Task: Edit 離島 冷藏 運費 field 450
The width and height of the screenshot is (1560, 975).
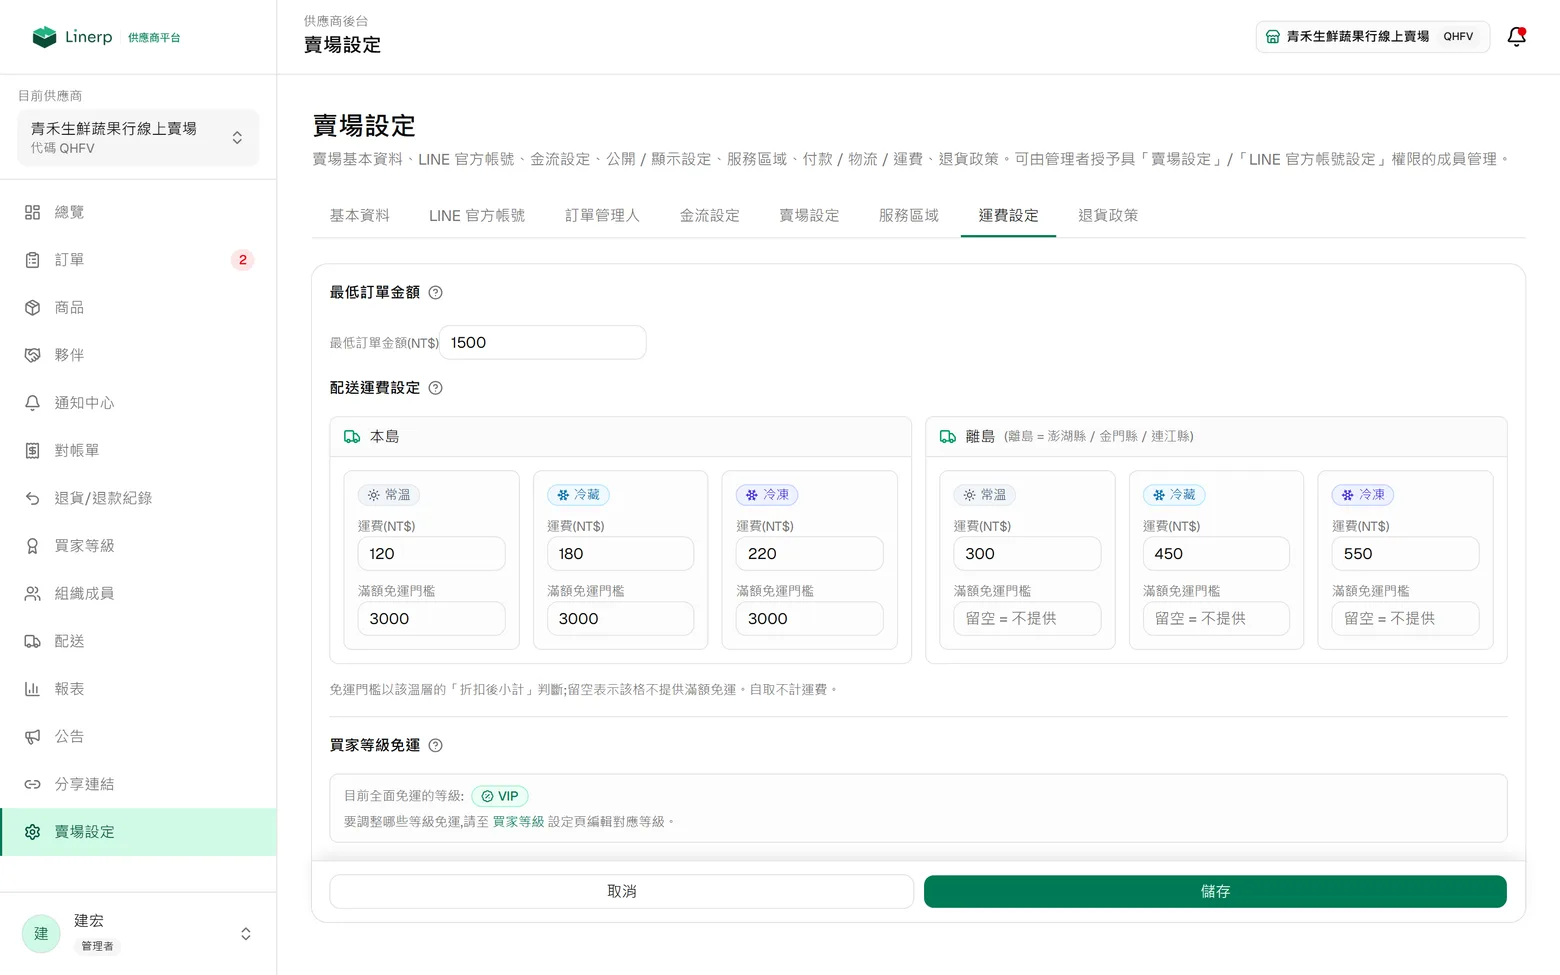Action: 1216,554
